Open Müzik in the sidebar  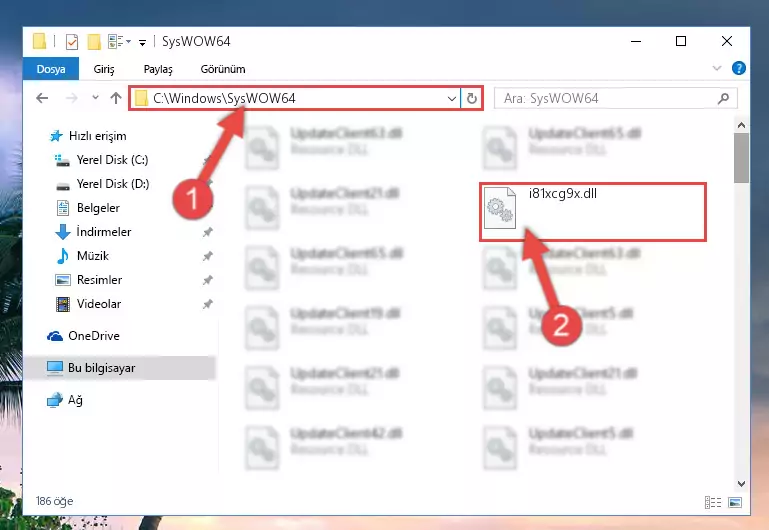click(93, 256)
